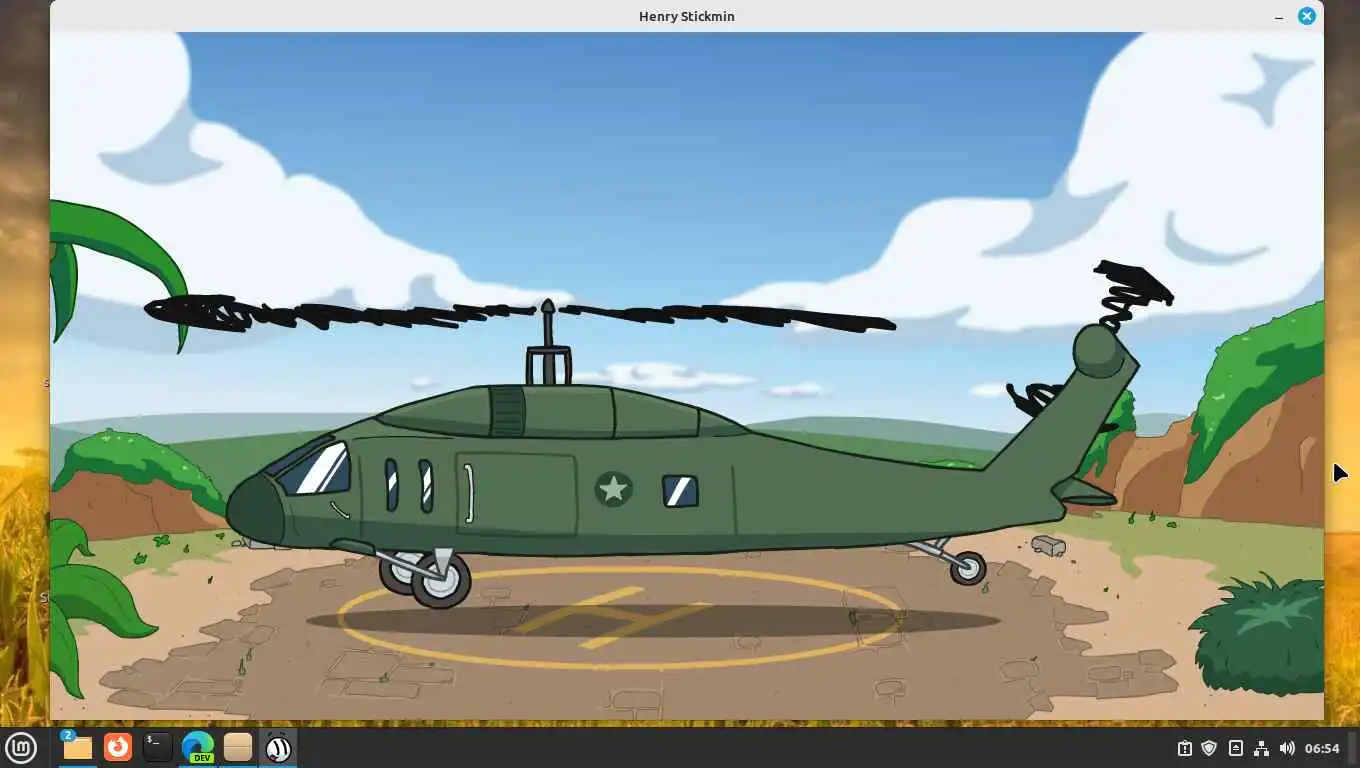Screen dimensions: 1360x768
Task: Open the network connections tray icon
Action: (x=1261, y=748)
